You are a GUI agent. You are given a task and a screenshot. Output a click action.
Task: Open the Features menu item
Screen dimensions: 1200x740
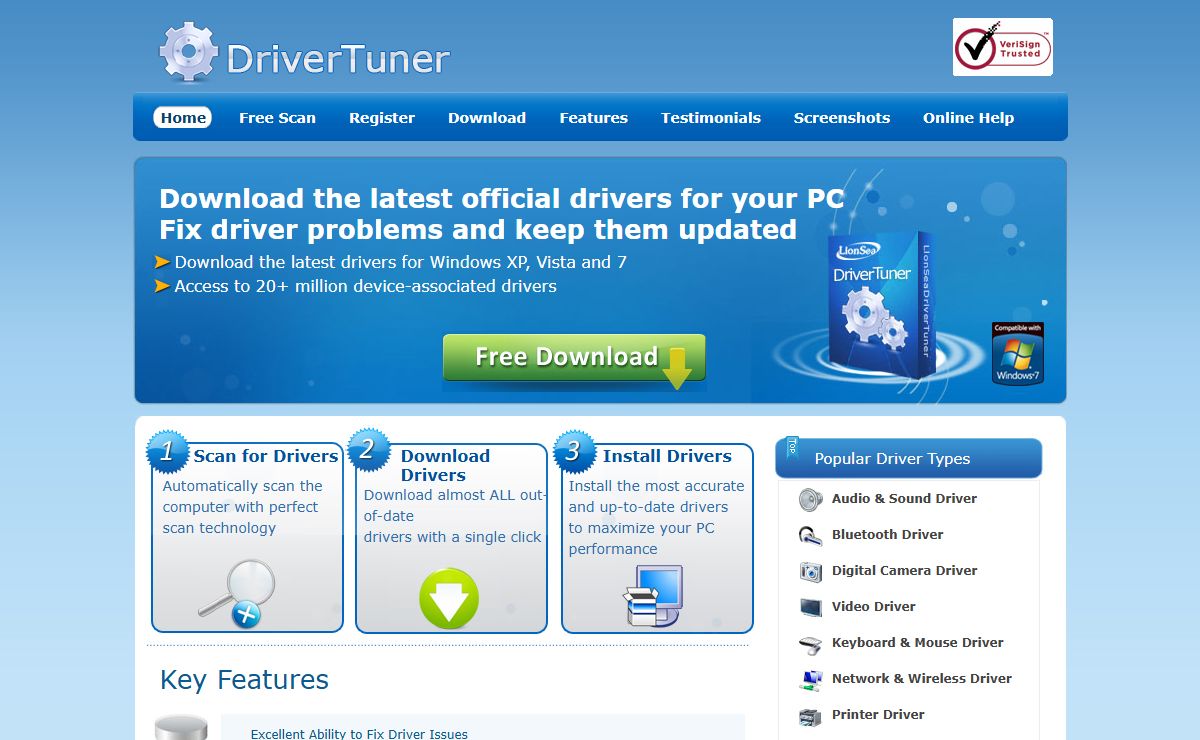coord(594,118)
